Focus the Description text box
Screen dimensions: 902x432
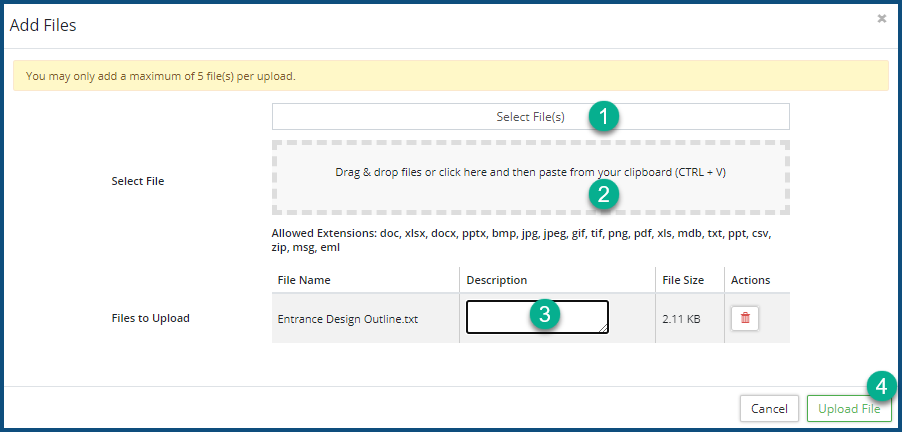500,316
